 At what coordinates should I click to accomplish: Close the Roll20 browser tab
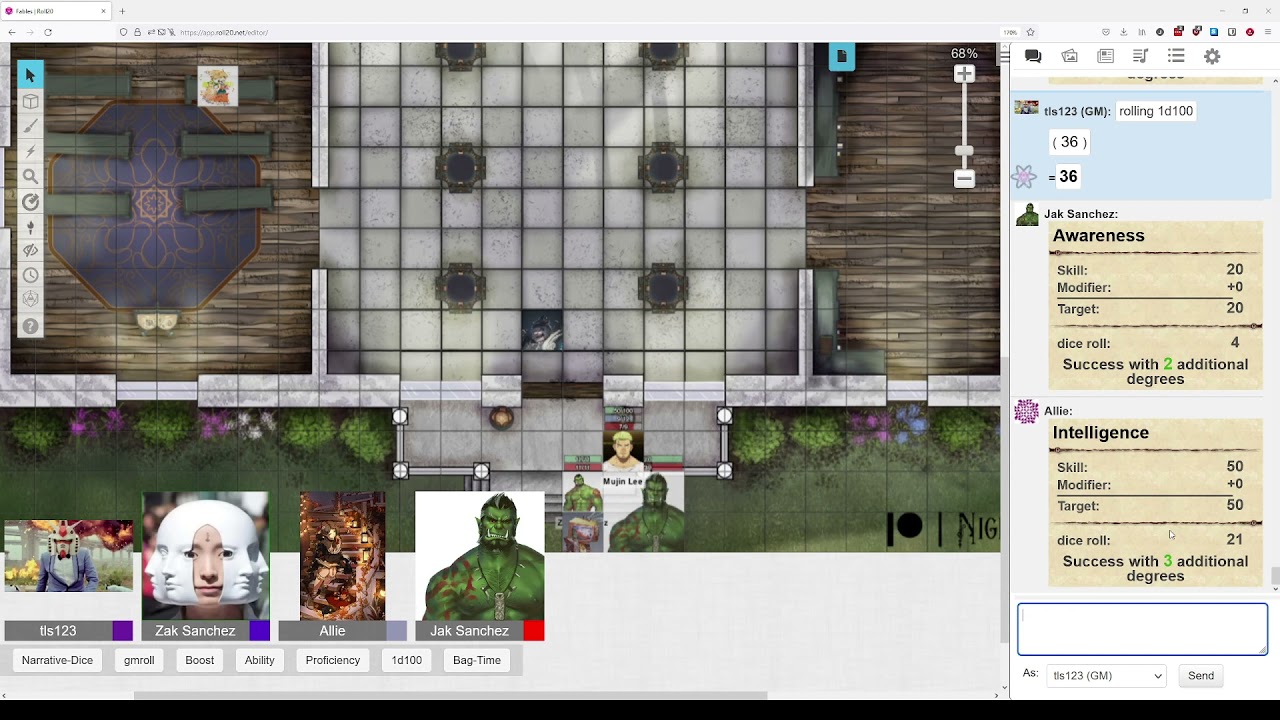103,11
